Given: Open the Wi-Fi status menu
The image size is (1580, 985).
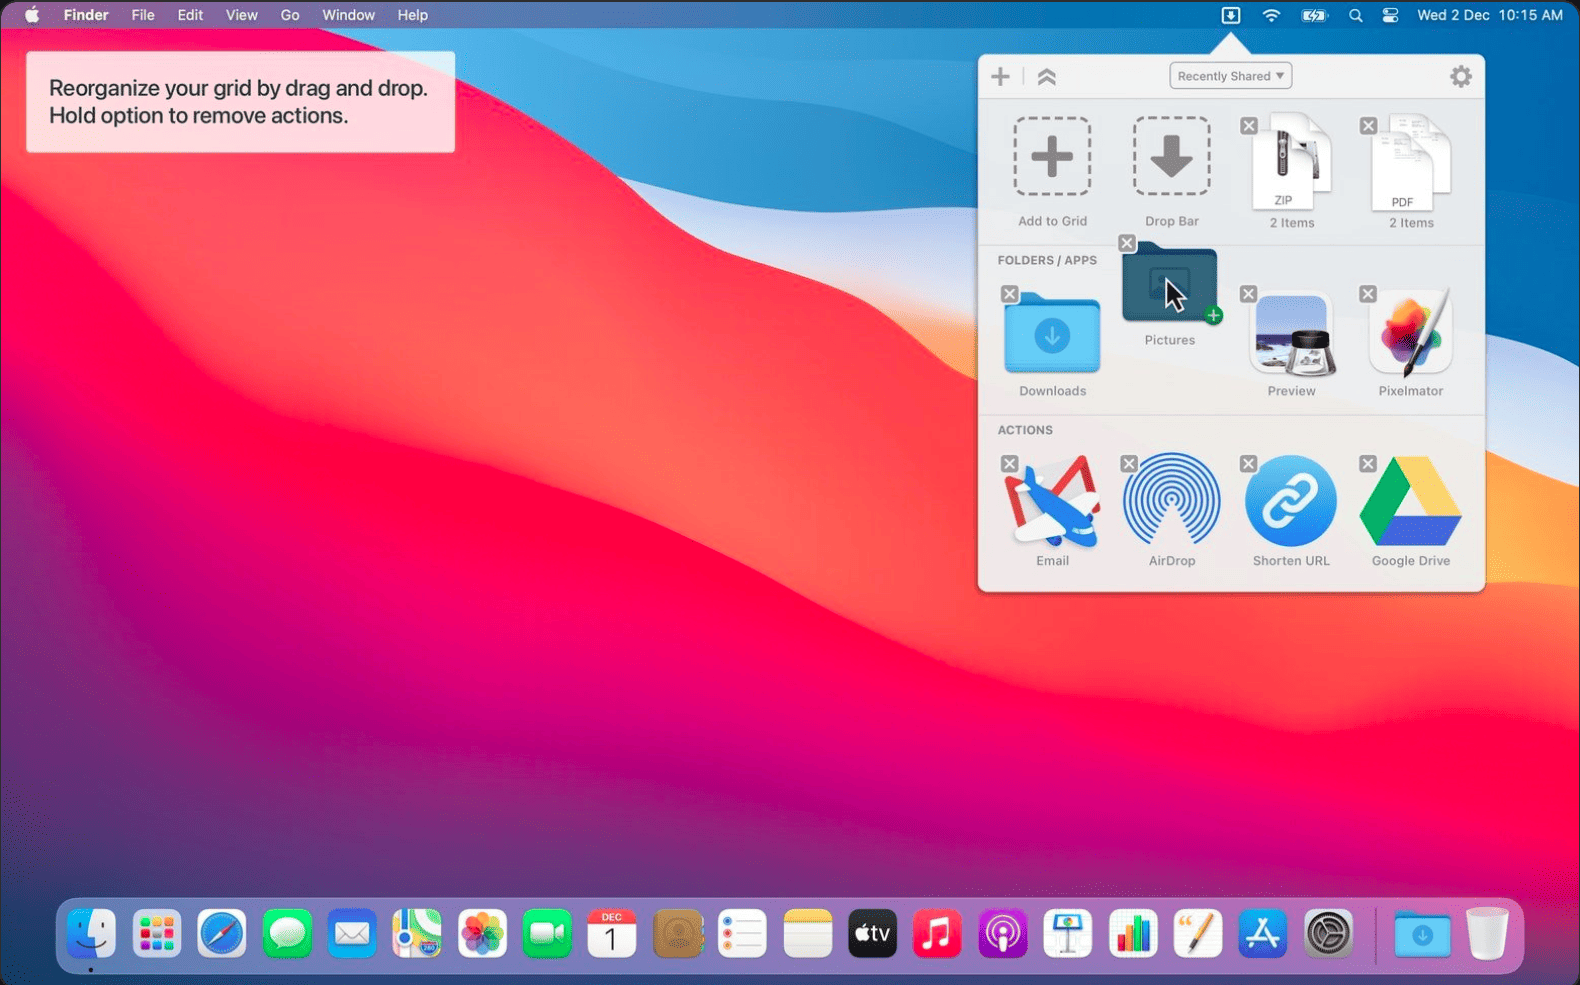Looking at the screenshot, I should 1271,15.
